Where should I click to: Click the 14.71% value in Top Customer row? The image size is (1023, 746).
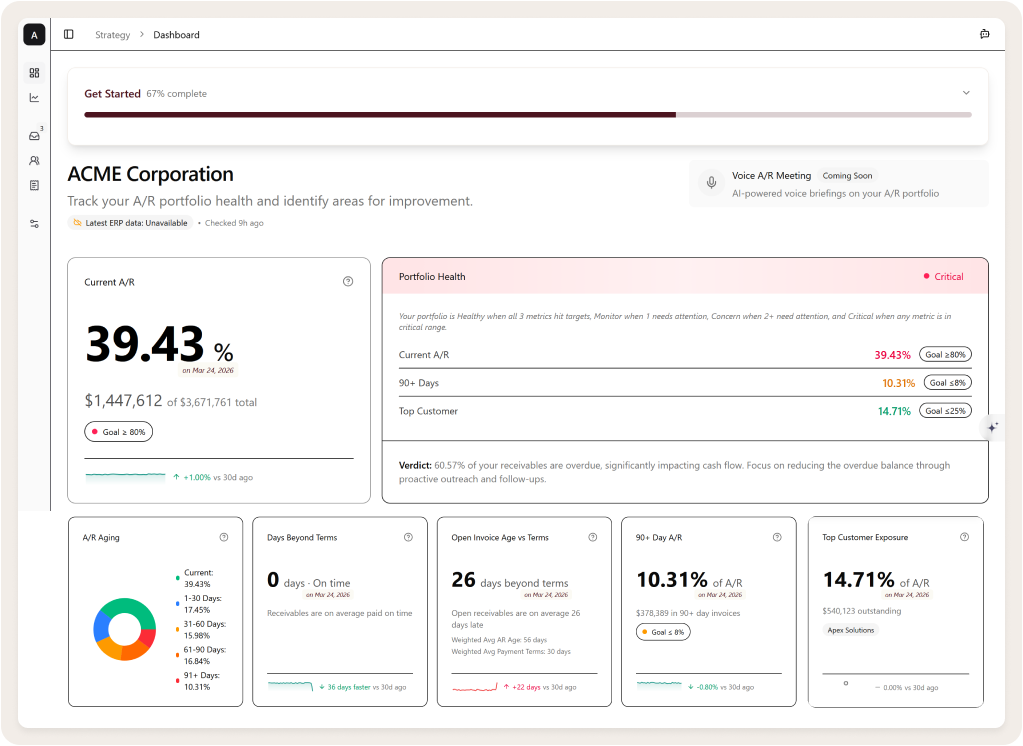894,411
